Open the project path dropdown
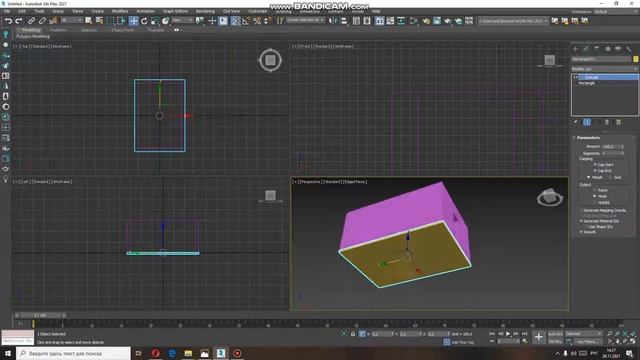The height and width of the screenshot is (360, 640). coord(513,20)
